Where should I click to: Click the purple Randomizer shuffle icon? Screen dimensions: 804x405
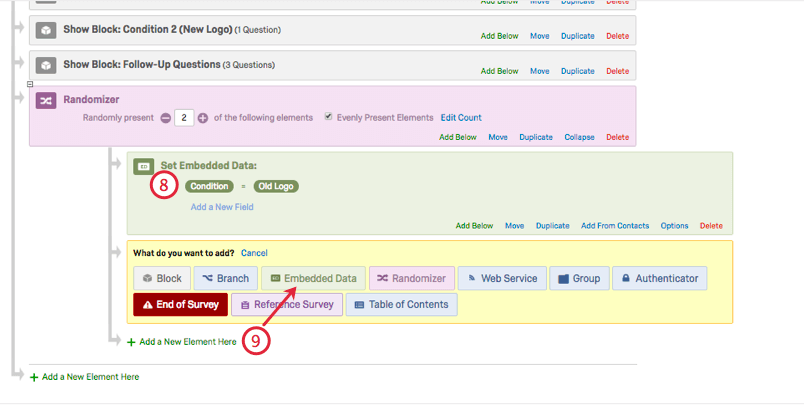coord(46,100)
